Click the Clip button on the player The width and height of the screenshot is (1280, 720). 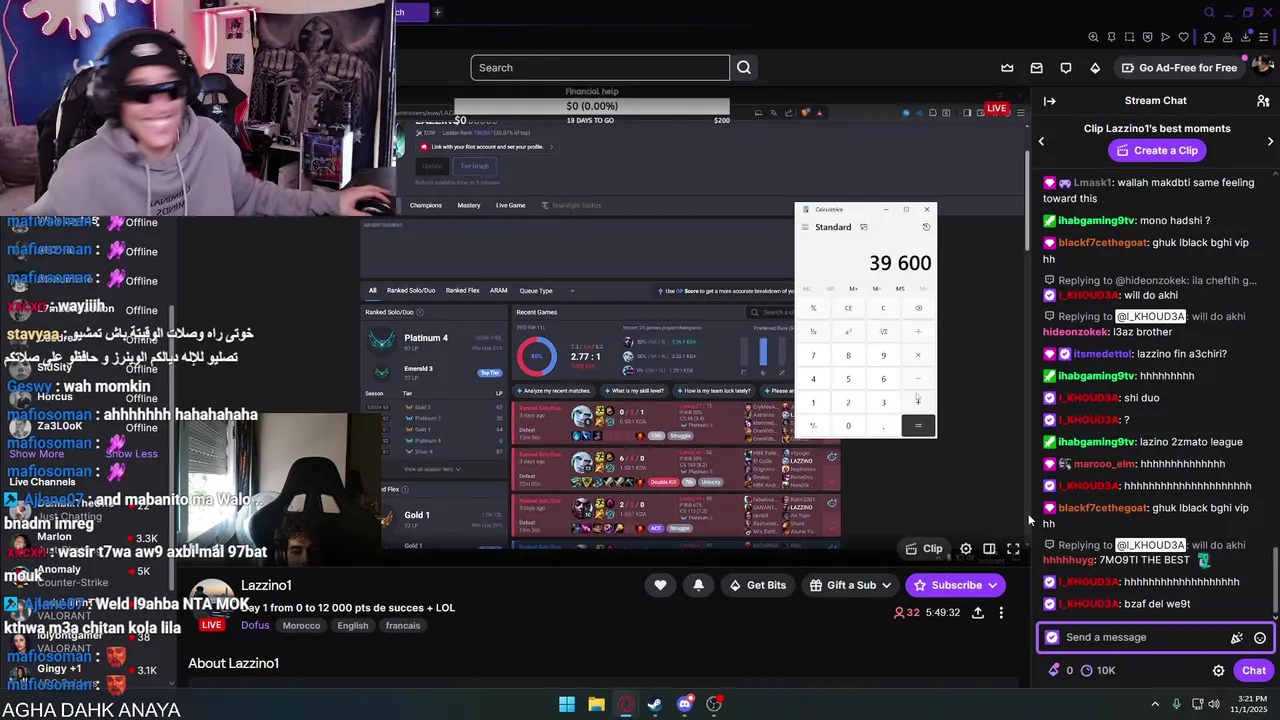pyautogui.click(x=923, y=549)
